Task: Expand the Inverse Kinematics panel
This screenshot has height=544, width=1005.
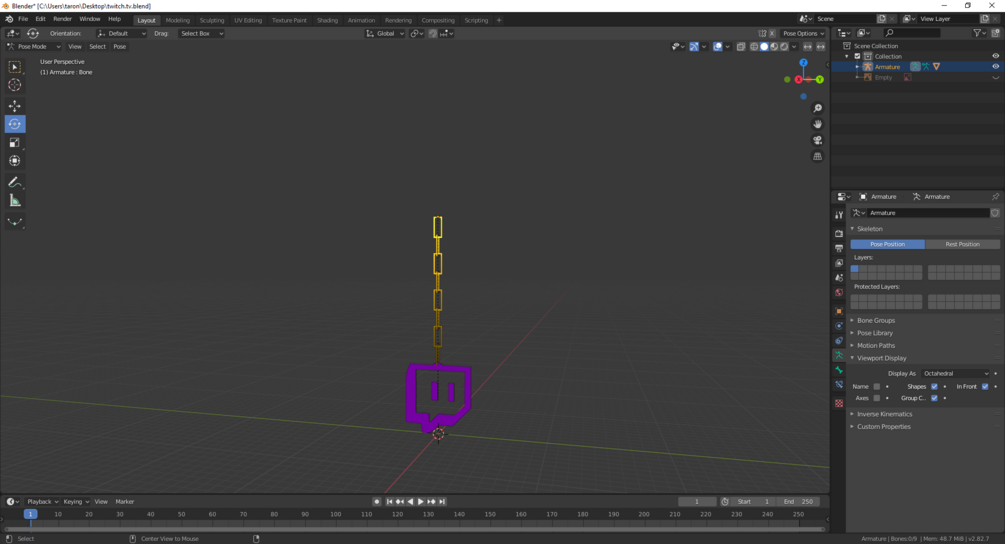Action: pos(884,414)
